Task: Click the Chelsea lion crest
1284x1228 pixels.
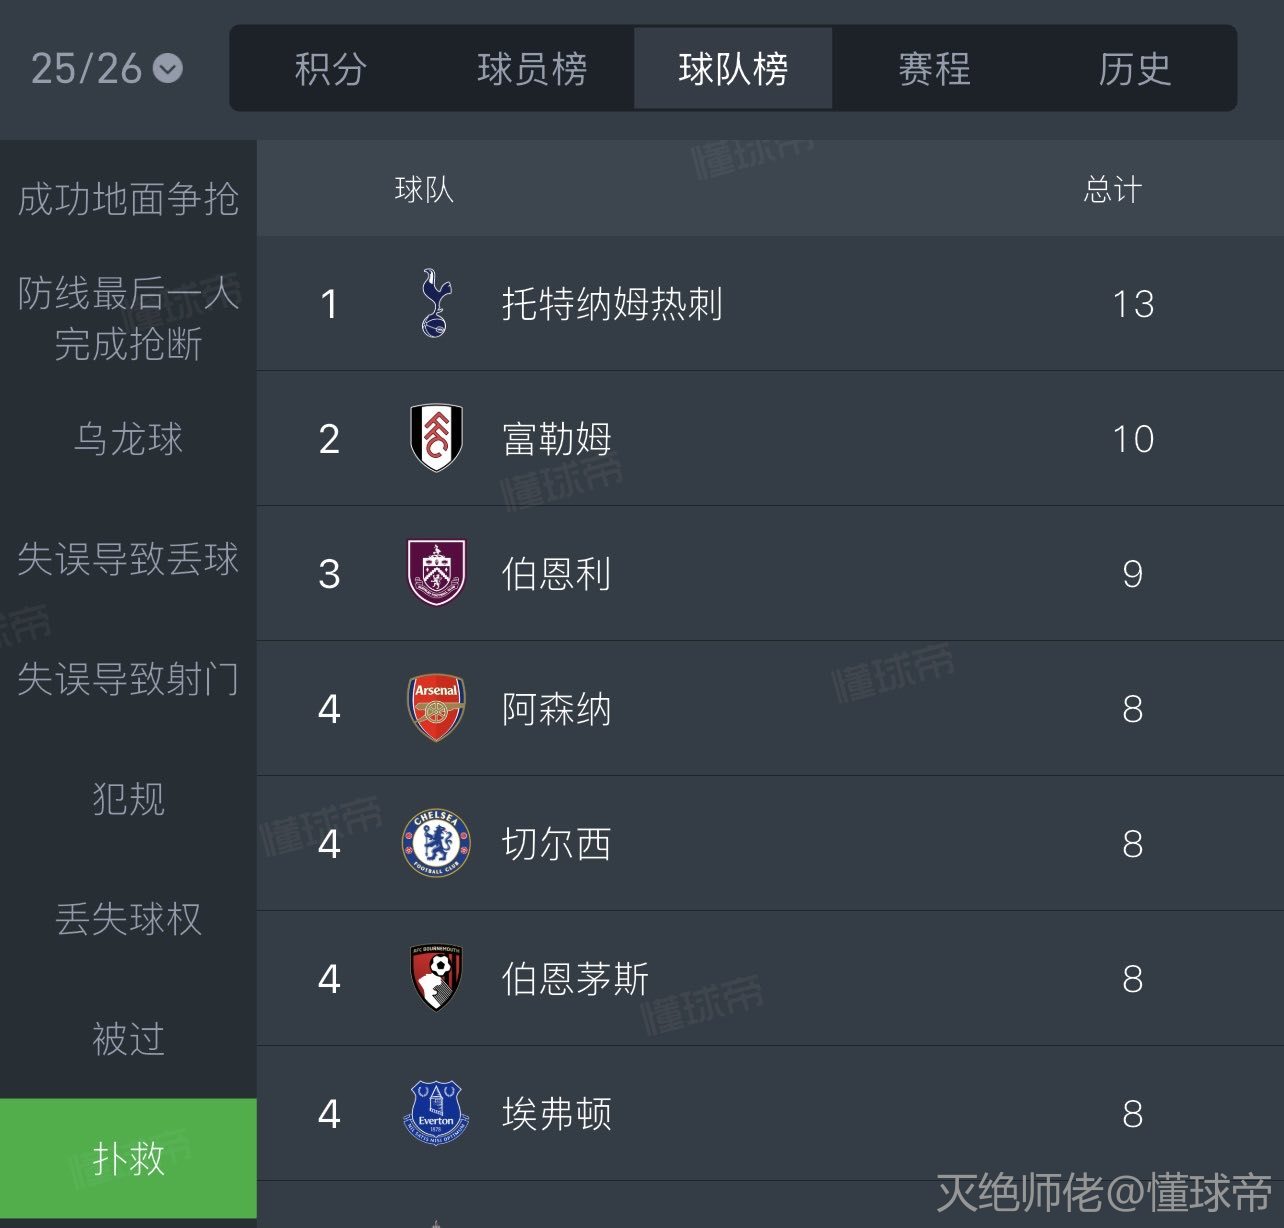Action: point(436,843)
